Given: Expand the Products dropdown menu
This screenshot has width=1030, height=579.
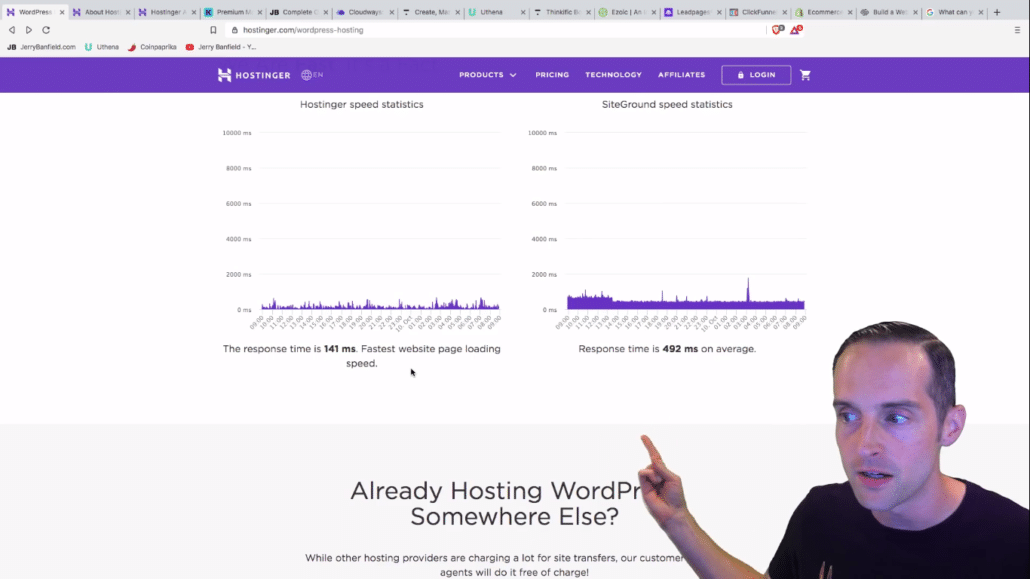Looking at the screenshot, I should pyautogui.click(x=488, y=75).
